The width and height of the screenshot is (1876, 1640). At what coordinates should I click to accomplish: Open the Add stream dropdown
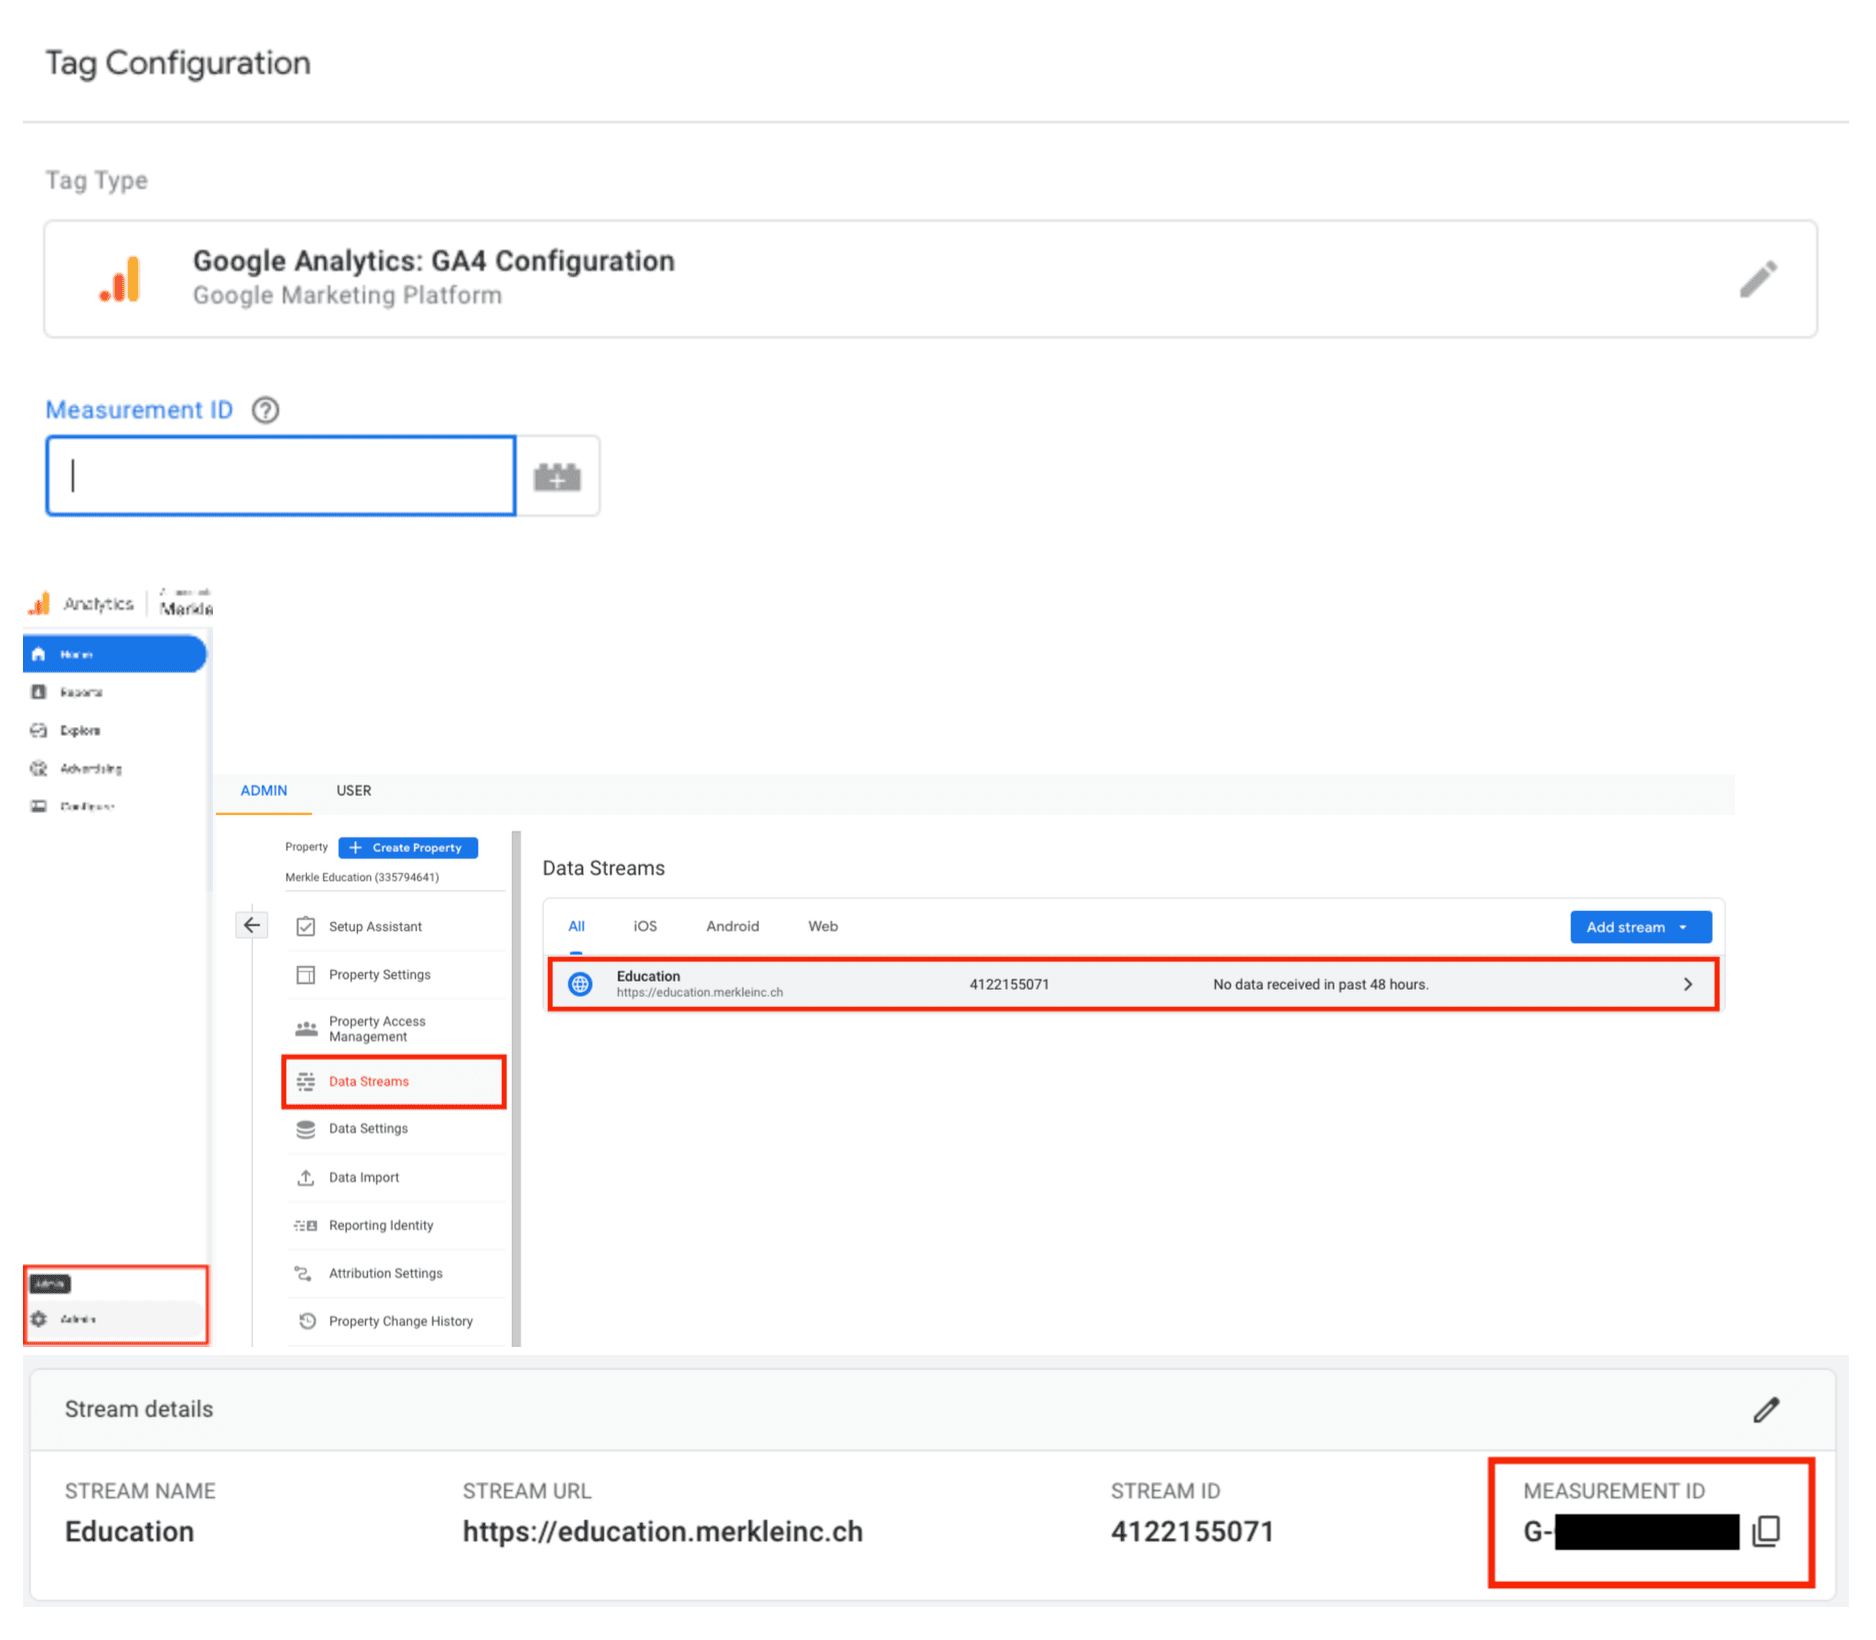tap(1640, 927)
